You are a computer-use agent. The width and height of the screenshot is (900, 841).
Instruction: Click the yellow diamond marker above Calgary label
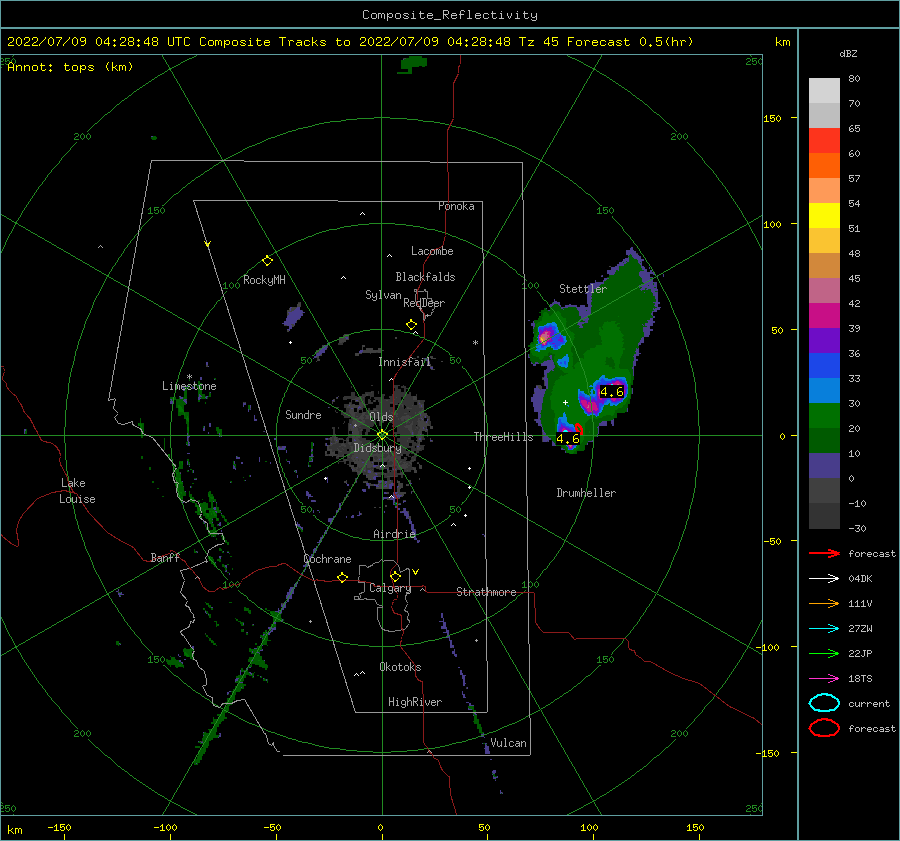tap(395, 576)
